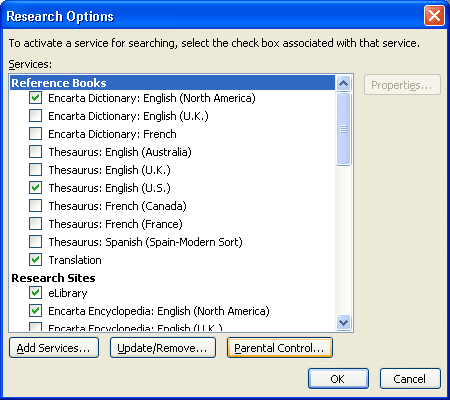This screenshot has height=400, width=450.
Task: Close the Research Options window
Action: 434,16
